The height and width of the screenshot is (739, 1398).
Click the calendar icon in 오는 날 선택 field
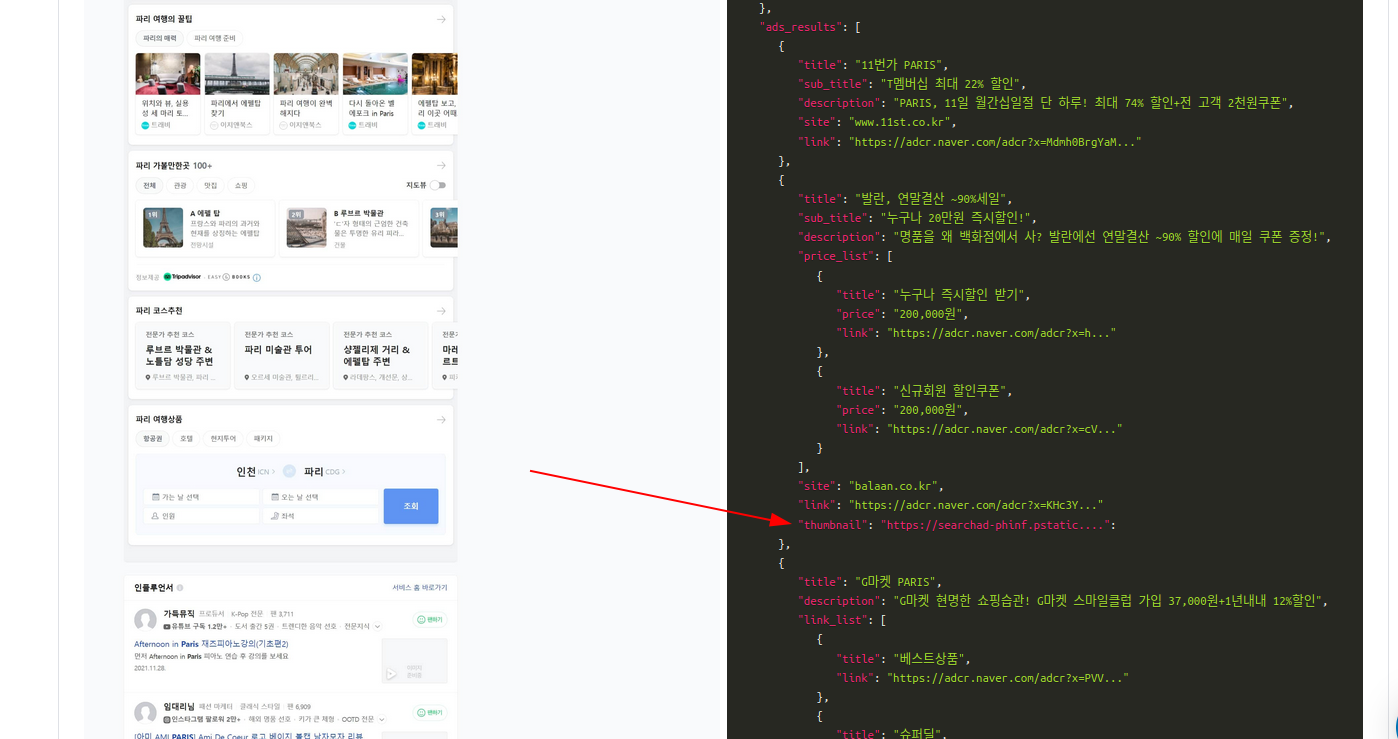coord(279,498)
